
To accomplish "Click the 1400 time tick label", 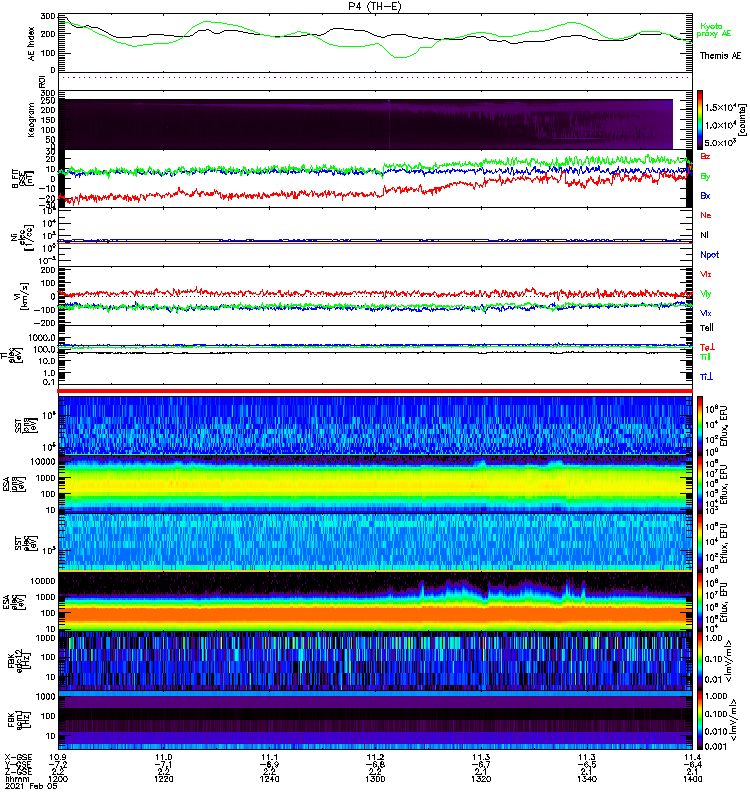I will [x=692, y=779].
